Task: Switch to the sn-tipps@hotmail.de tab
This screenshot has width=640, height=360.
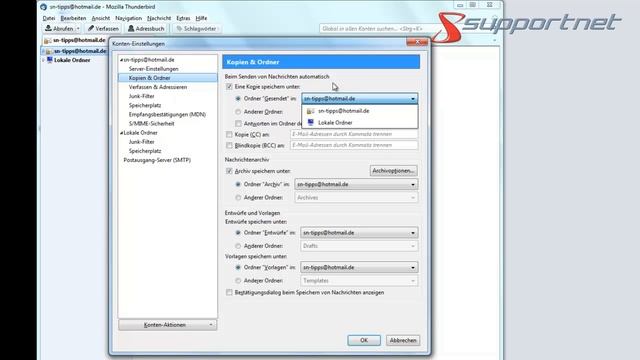Action: tap(75, 40)
